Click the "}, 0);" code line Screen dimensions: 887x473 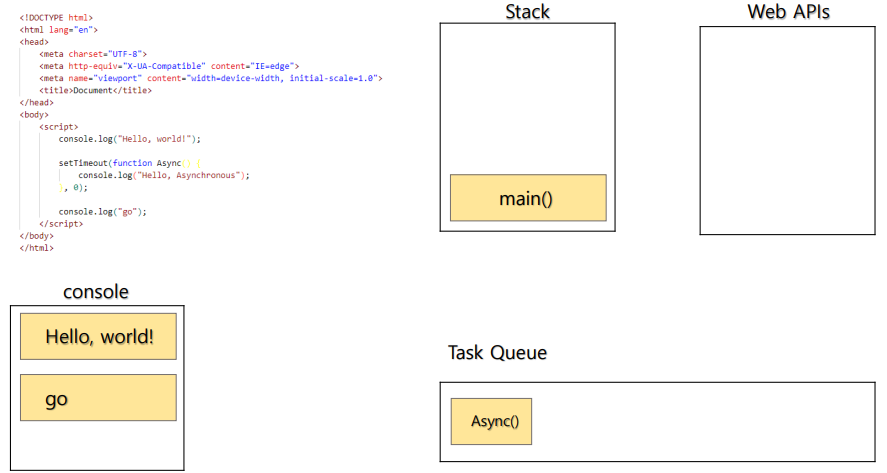(x=73, y=187)
